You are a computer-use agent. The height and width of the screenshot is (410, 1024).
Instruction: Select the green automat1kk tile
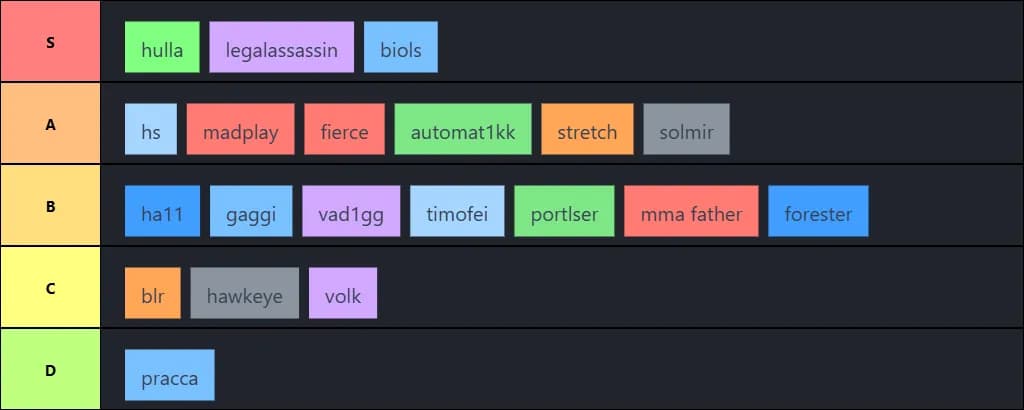[463, 130]
